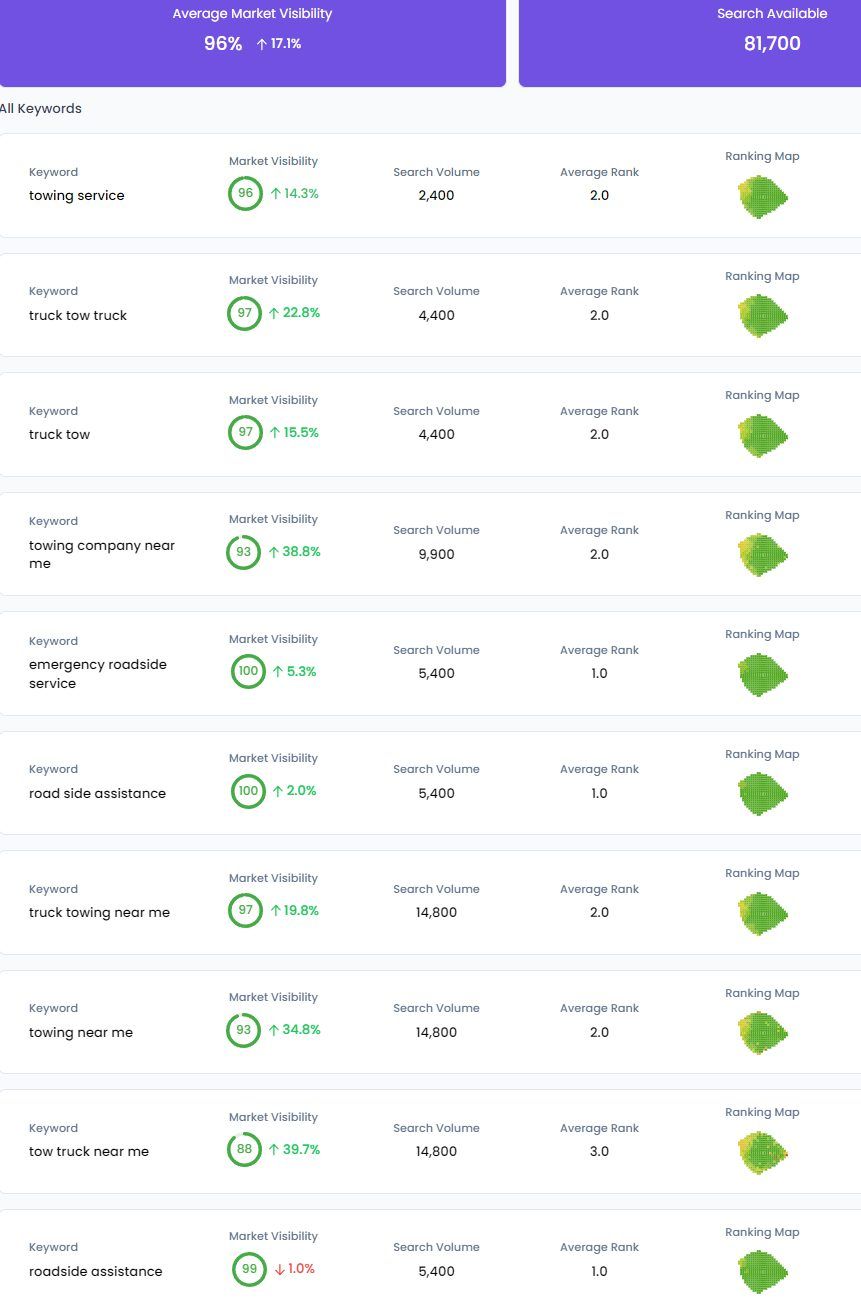This screenshot has width=861, height=1299.
Task: View the Ranking Map for towing near me
Action: (763, 1032)
